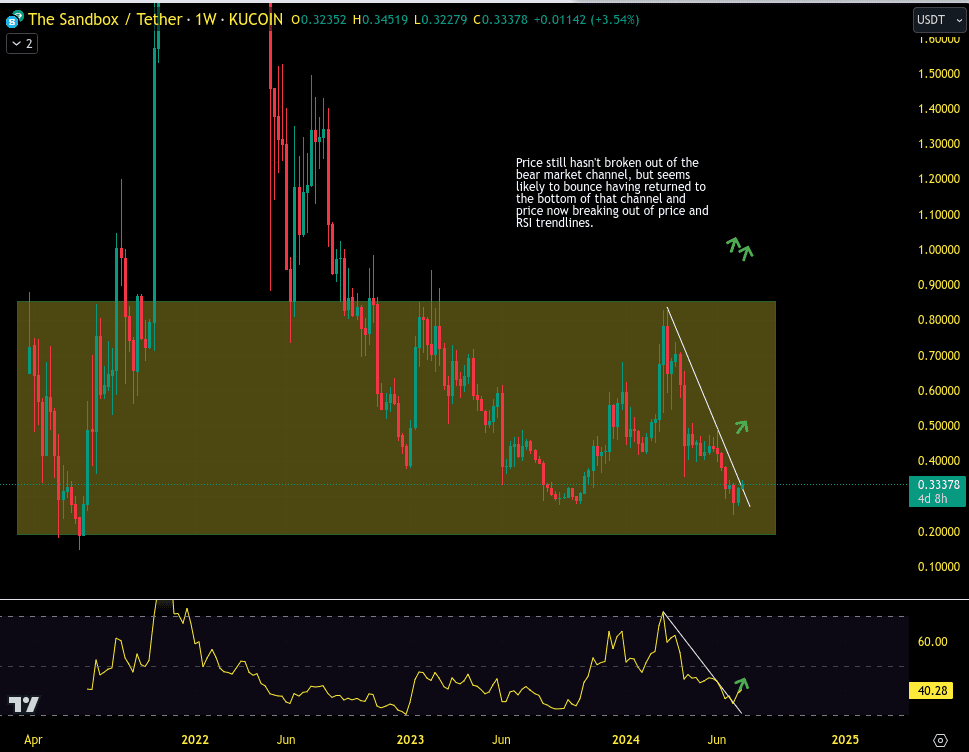Click the 0.50000 price axis label
The image size is (969, 752).
point(939,426)
